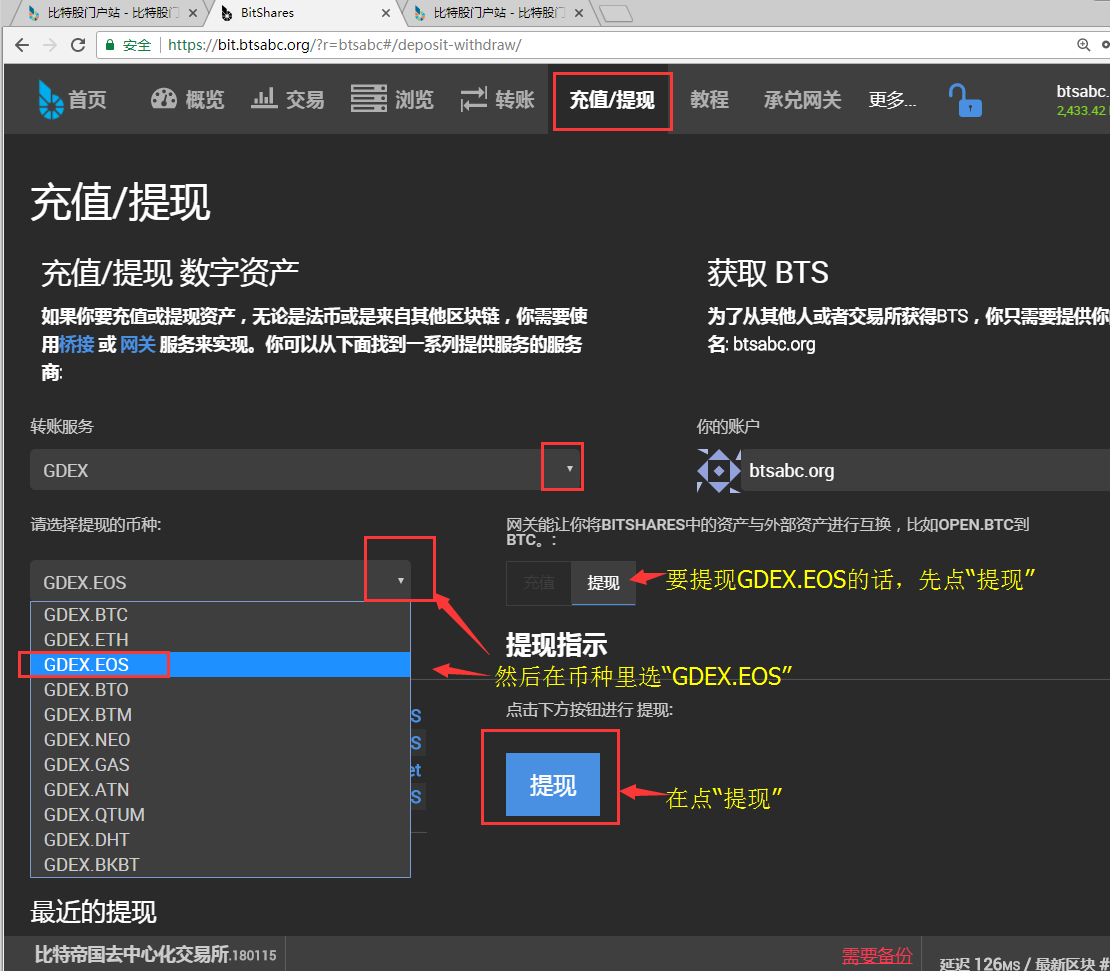1110x971 pixels.
Task: Open the 交易 chart icon
Action: [x=264, y=99]
